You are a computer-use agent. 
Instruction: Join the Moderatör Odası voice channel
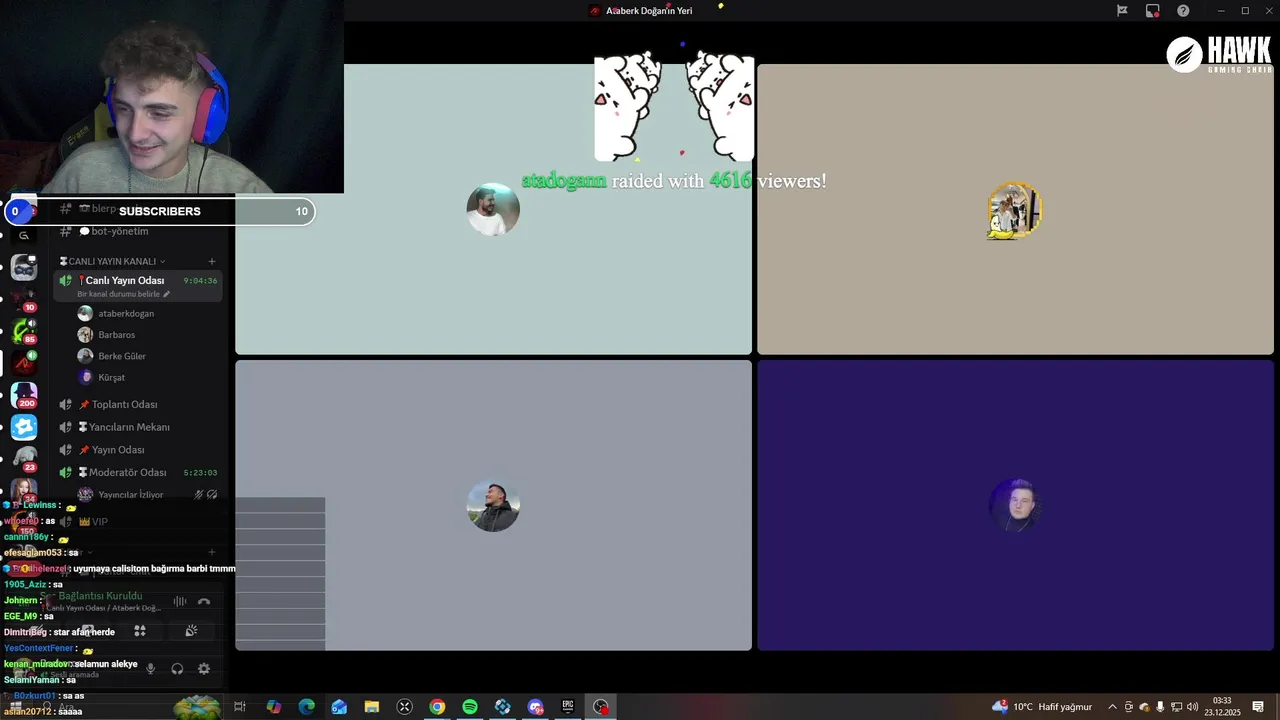click(x=138, y=472)
